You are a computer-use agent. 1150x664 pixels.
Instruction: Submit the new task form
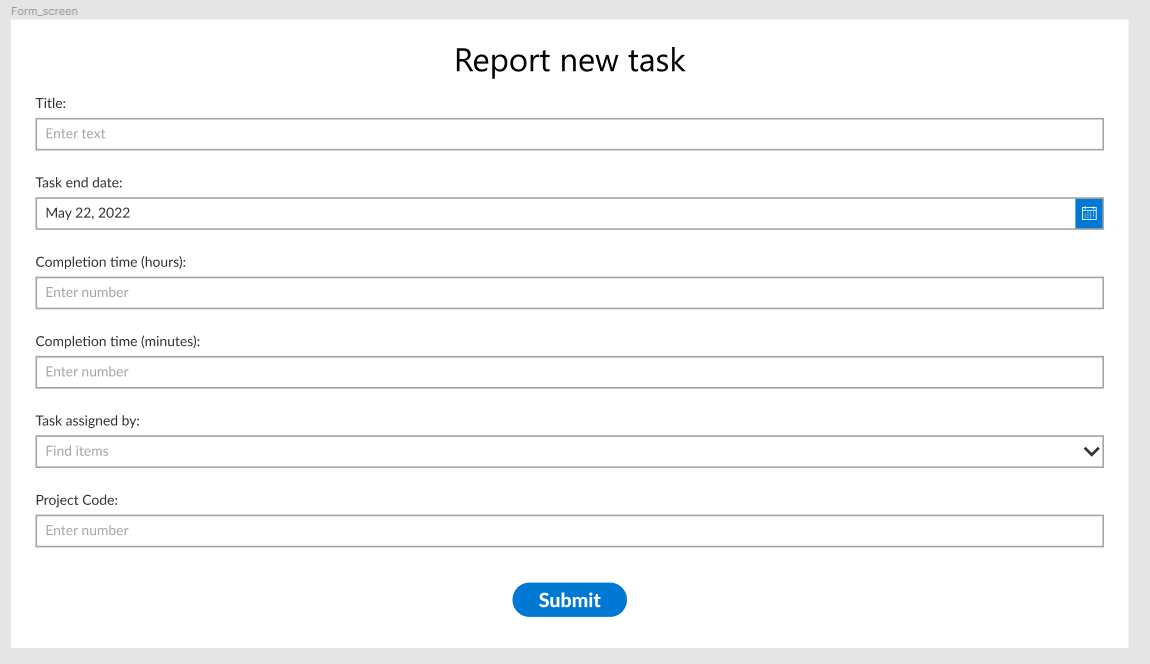point(569,600)
